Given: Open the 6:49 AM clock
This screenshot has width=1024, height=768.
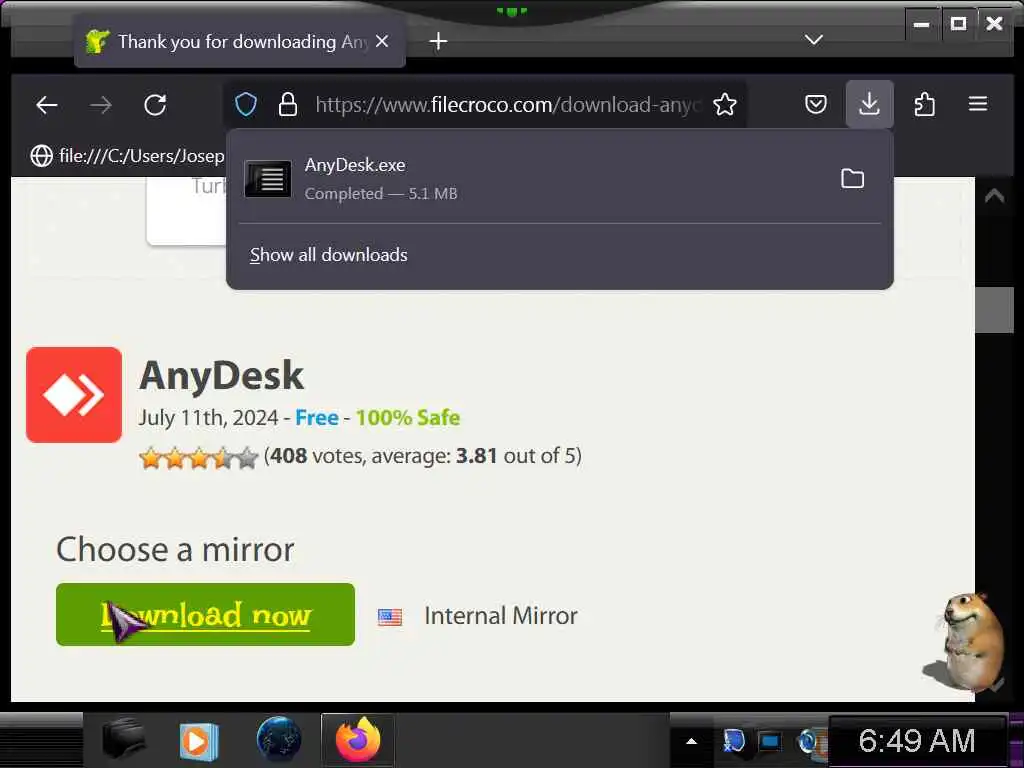Looking at the screenshot, I should pos(916,741).
